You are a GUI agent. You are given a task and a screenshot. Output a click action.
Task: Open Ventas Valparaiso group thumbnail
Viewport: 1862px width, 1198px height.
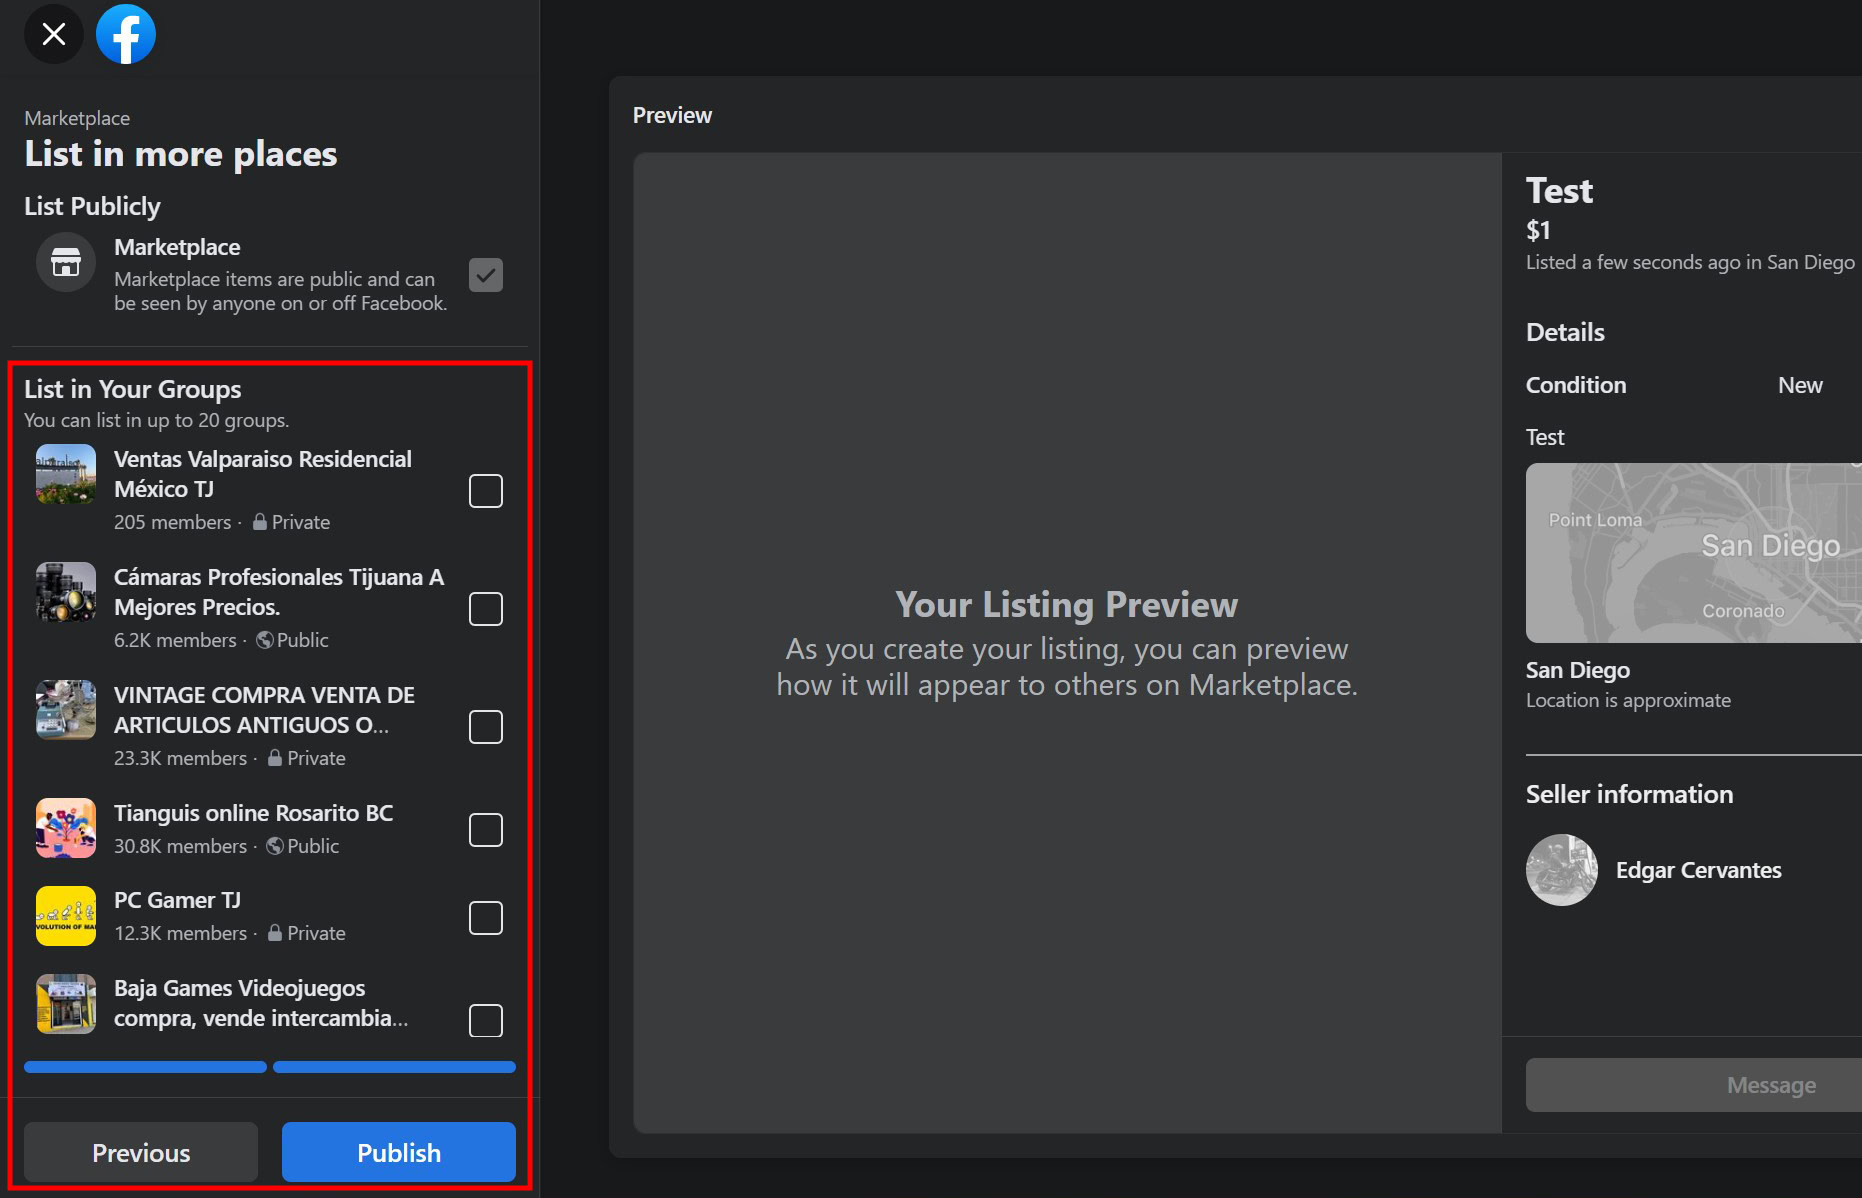click(66, 474)
